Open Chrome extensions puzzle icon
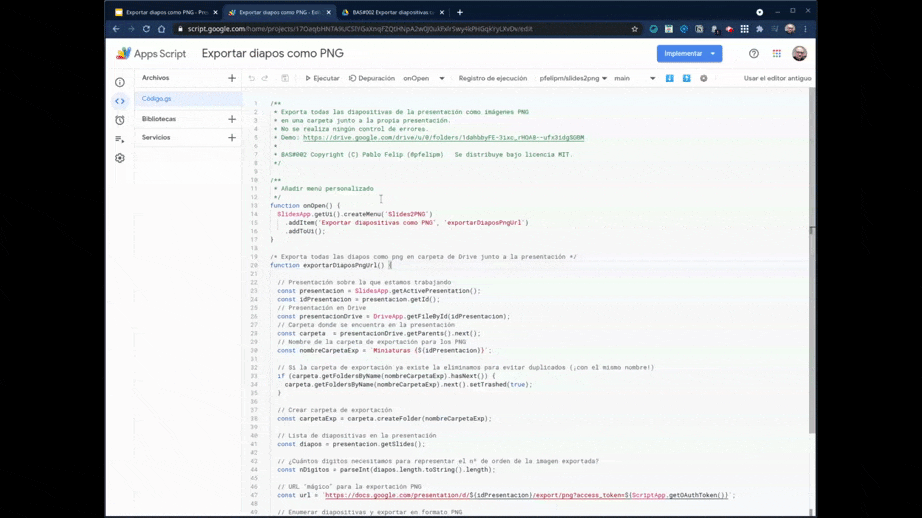This screenshot has height=518, width=922. (760, 29)
